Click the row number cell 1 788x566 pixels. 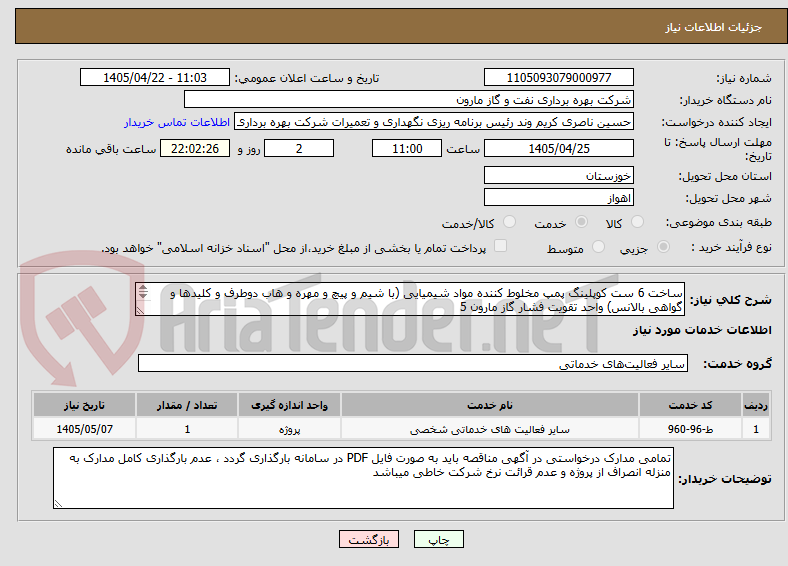click(756, 429)
